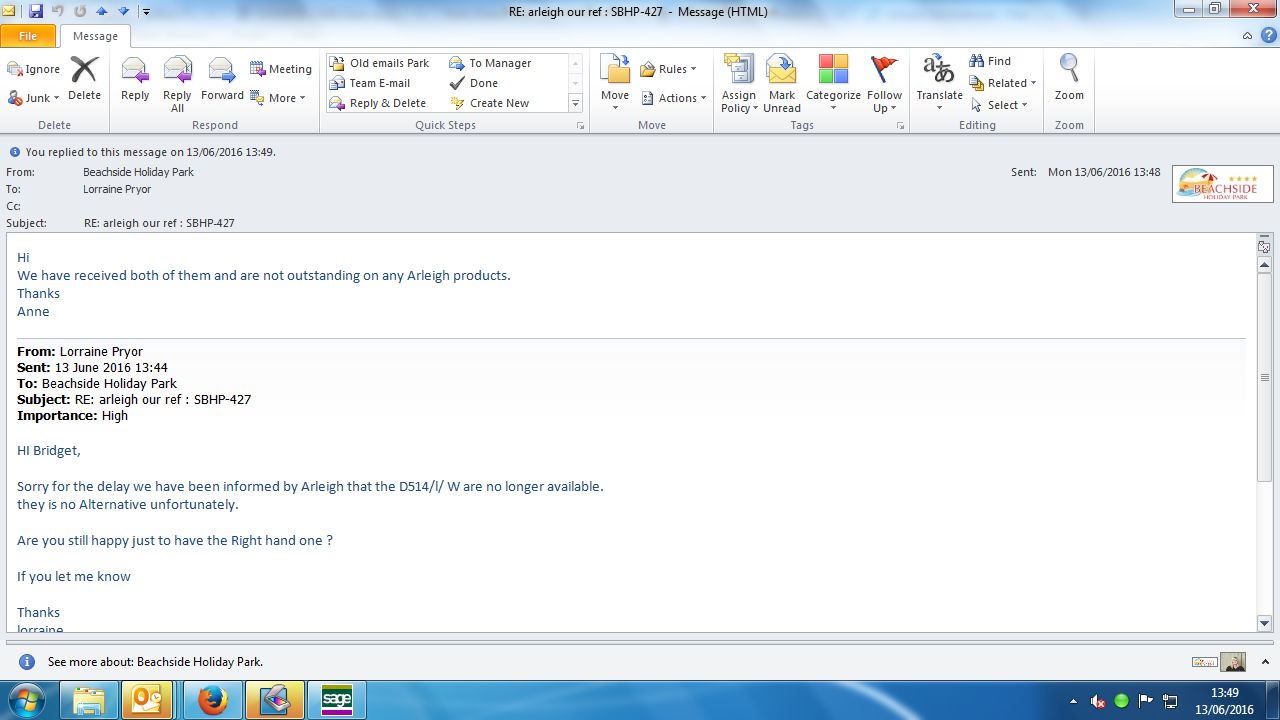The height and width of the screenshot is (720, 1280).
Task: Click the Meeting reply button
Action: [x=280, y=69]
